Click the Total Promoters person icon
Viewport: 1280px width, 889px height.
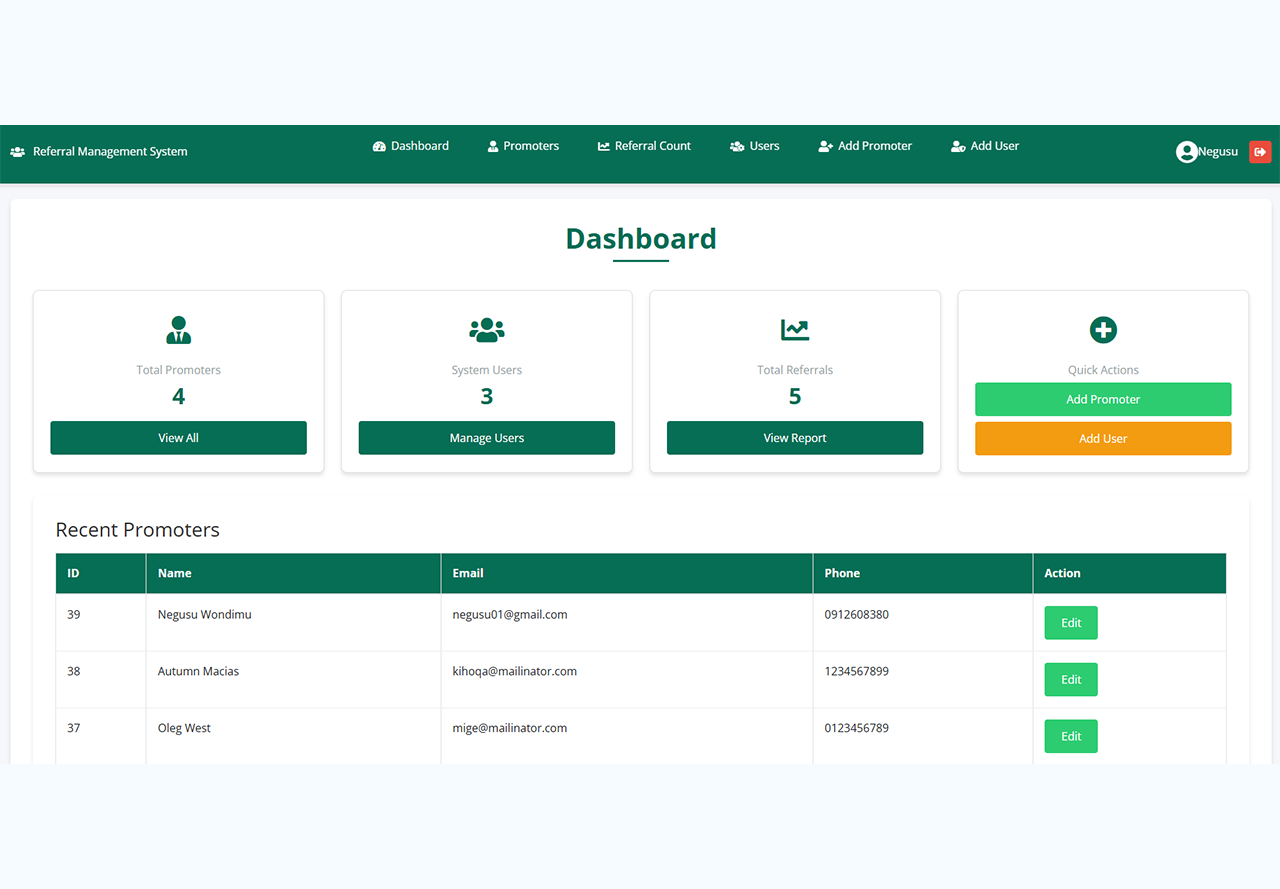click(x=178, y=330)
